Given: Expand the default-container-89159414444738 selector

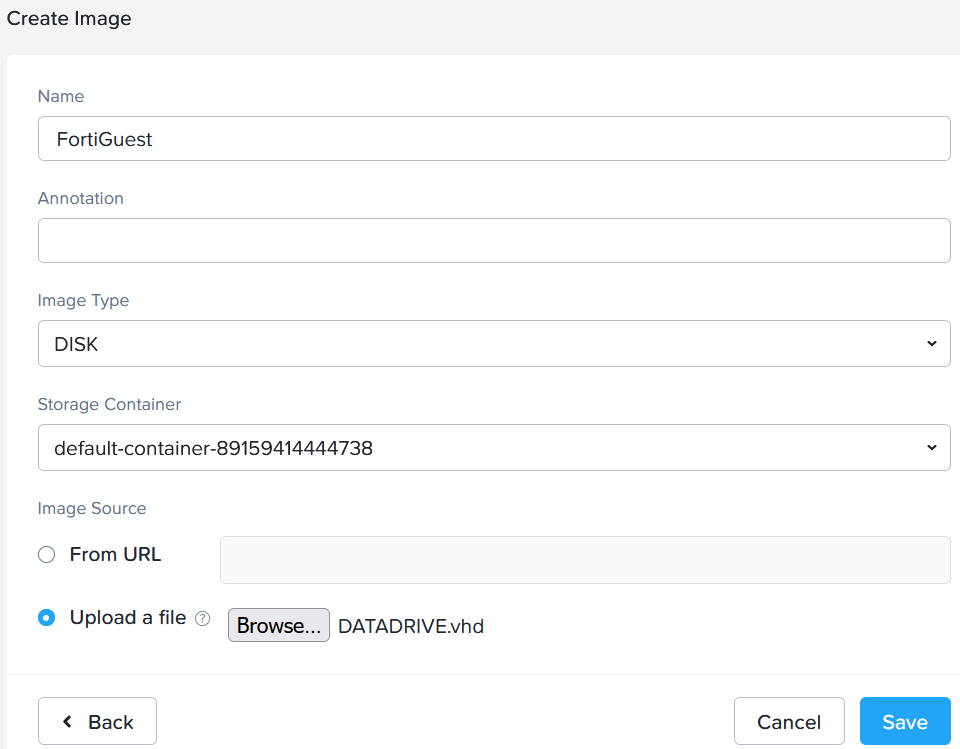Looking at the screenshot, I should tap(494, 447).
